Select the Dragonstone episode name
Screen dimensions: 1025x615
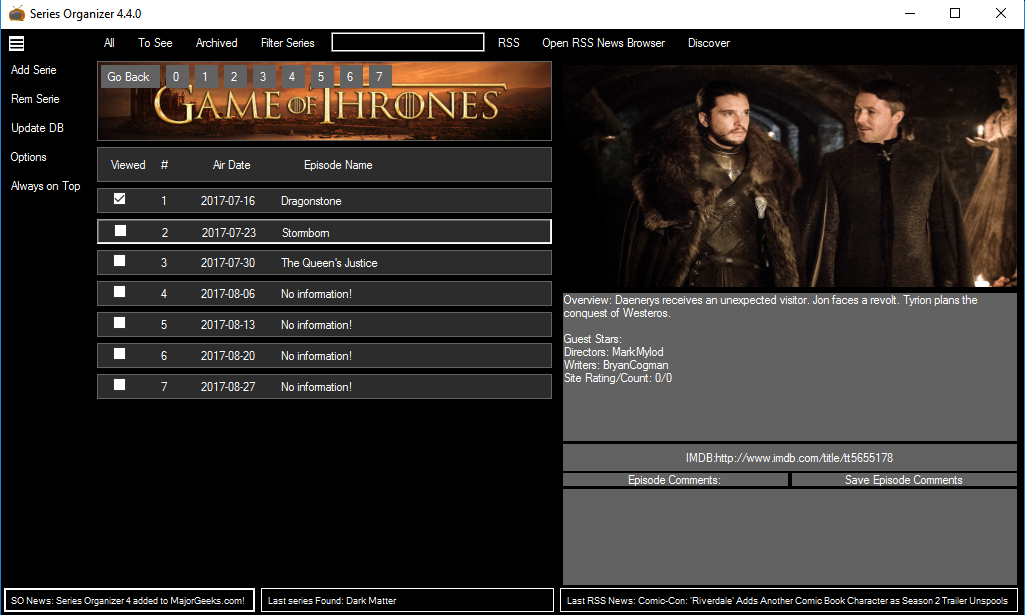tap(311, 201)
